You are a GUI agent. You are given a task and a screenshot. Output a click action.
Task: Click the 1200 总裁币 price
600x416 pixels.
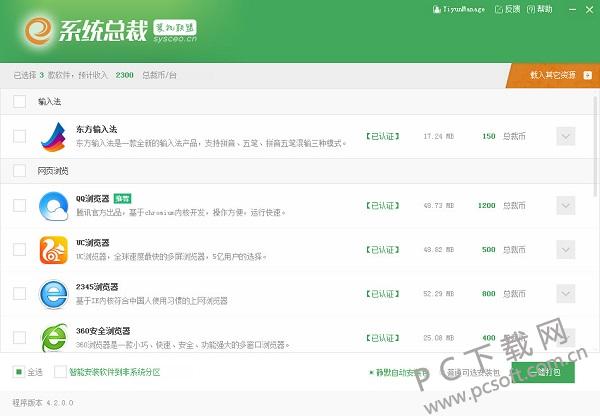[502, 206]
